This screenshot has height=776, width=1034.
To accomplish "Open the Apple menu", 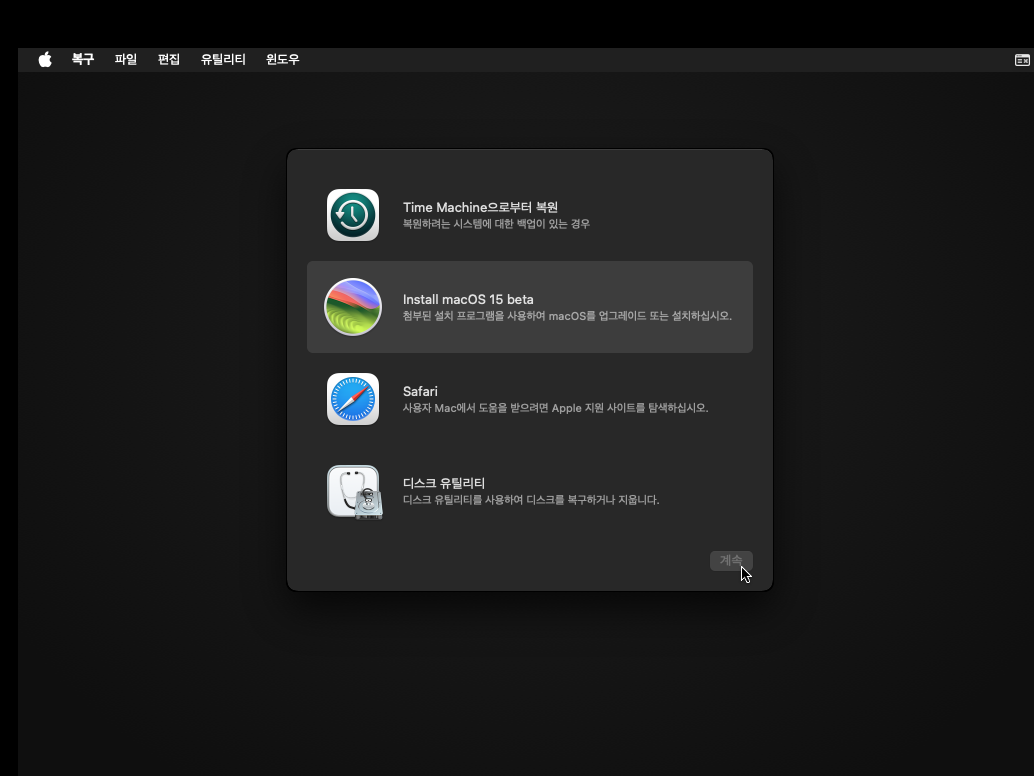I will tap(45, 60).
